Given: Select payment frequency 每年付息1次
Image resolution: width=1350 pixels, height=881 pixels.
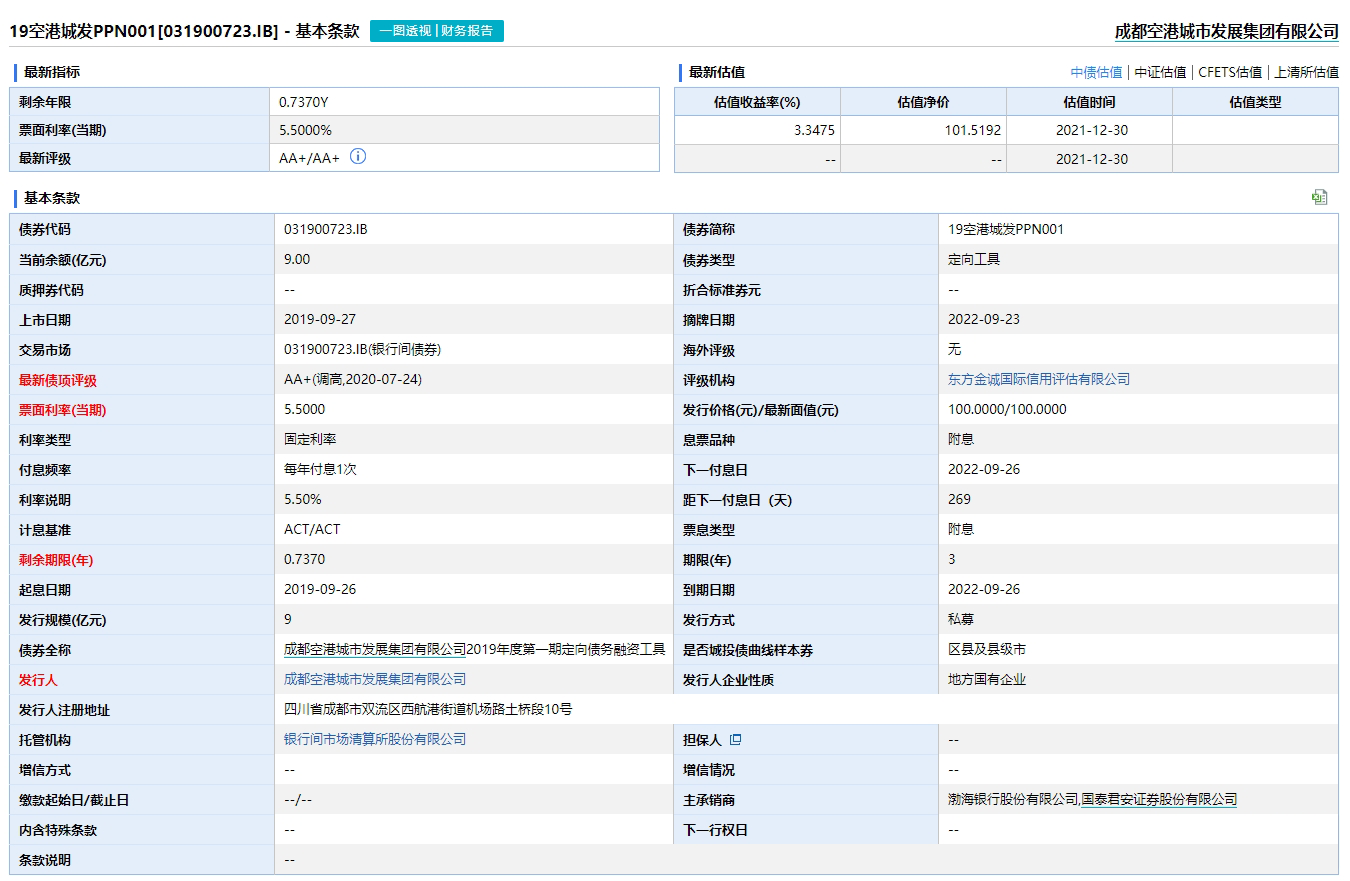Looking at the screenshot, I should (x=320, y=469).
